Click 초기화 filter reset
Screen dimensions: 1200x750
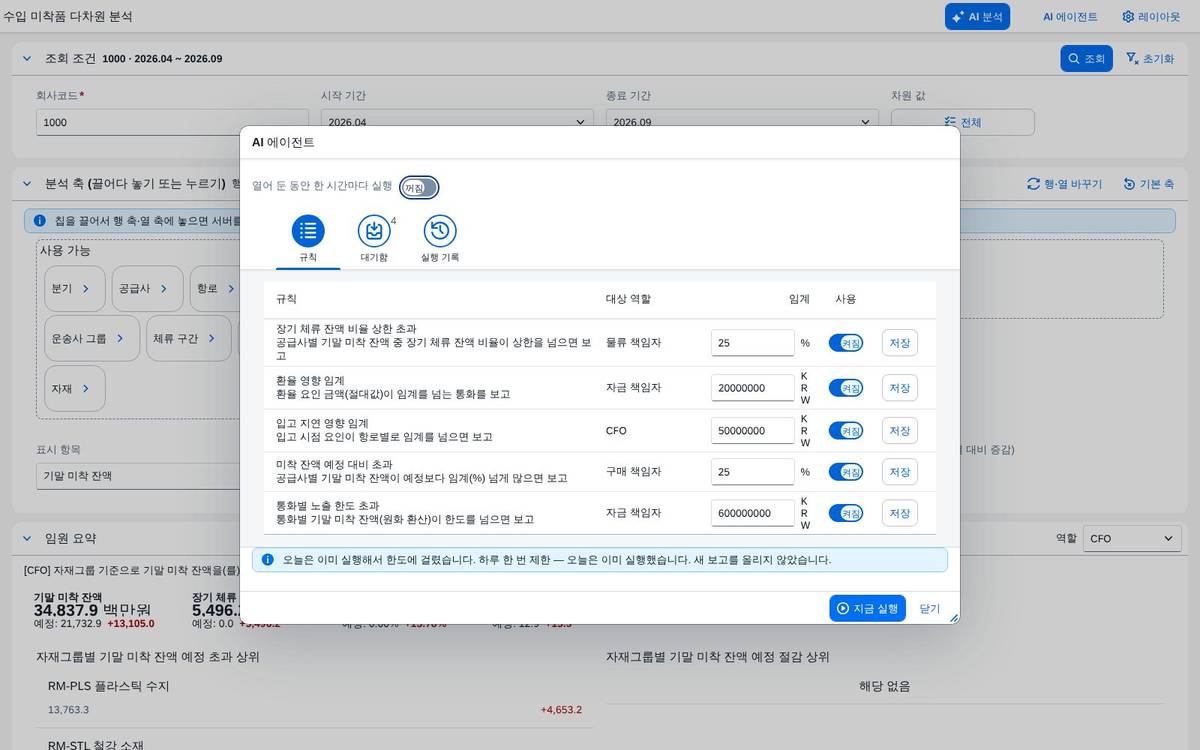click(x=1150, y=58)
